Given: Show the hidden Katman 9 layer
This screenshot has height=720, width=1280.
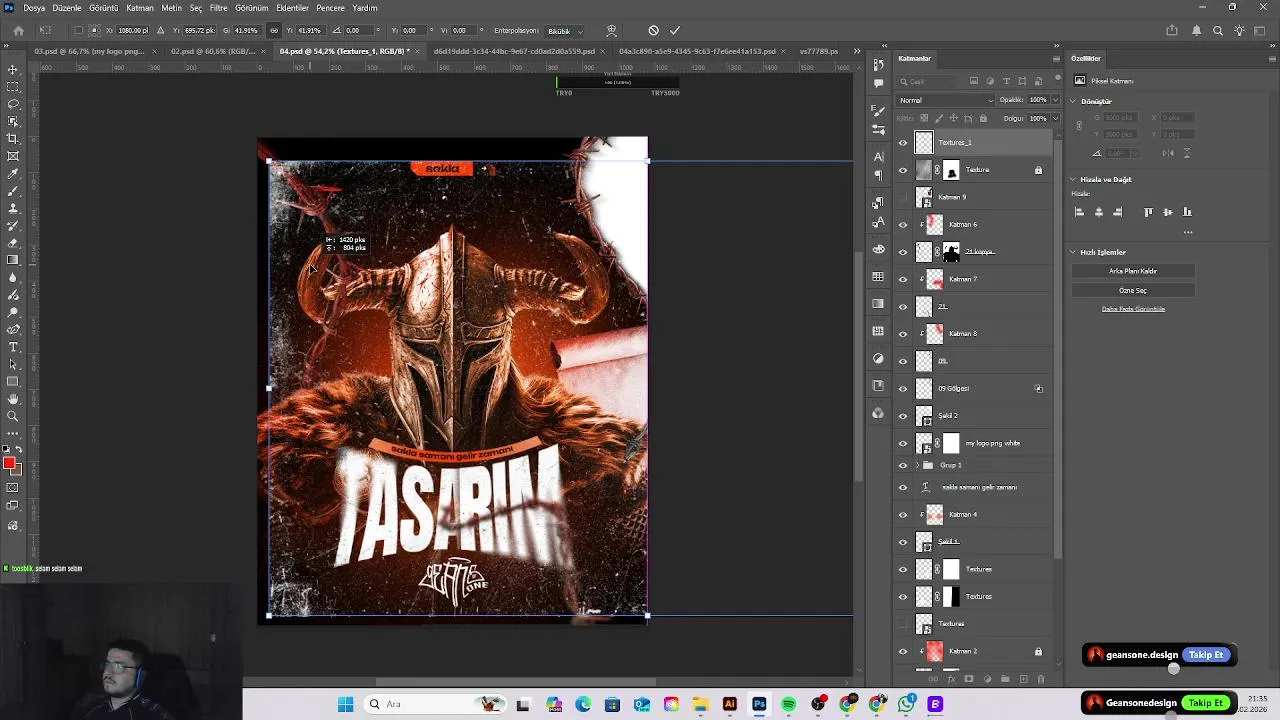Looking at the screenshot, I should [903, 197].
